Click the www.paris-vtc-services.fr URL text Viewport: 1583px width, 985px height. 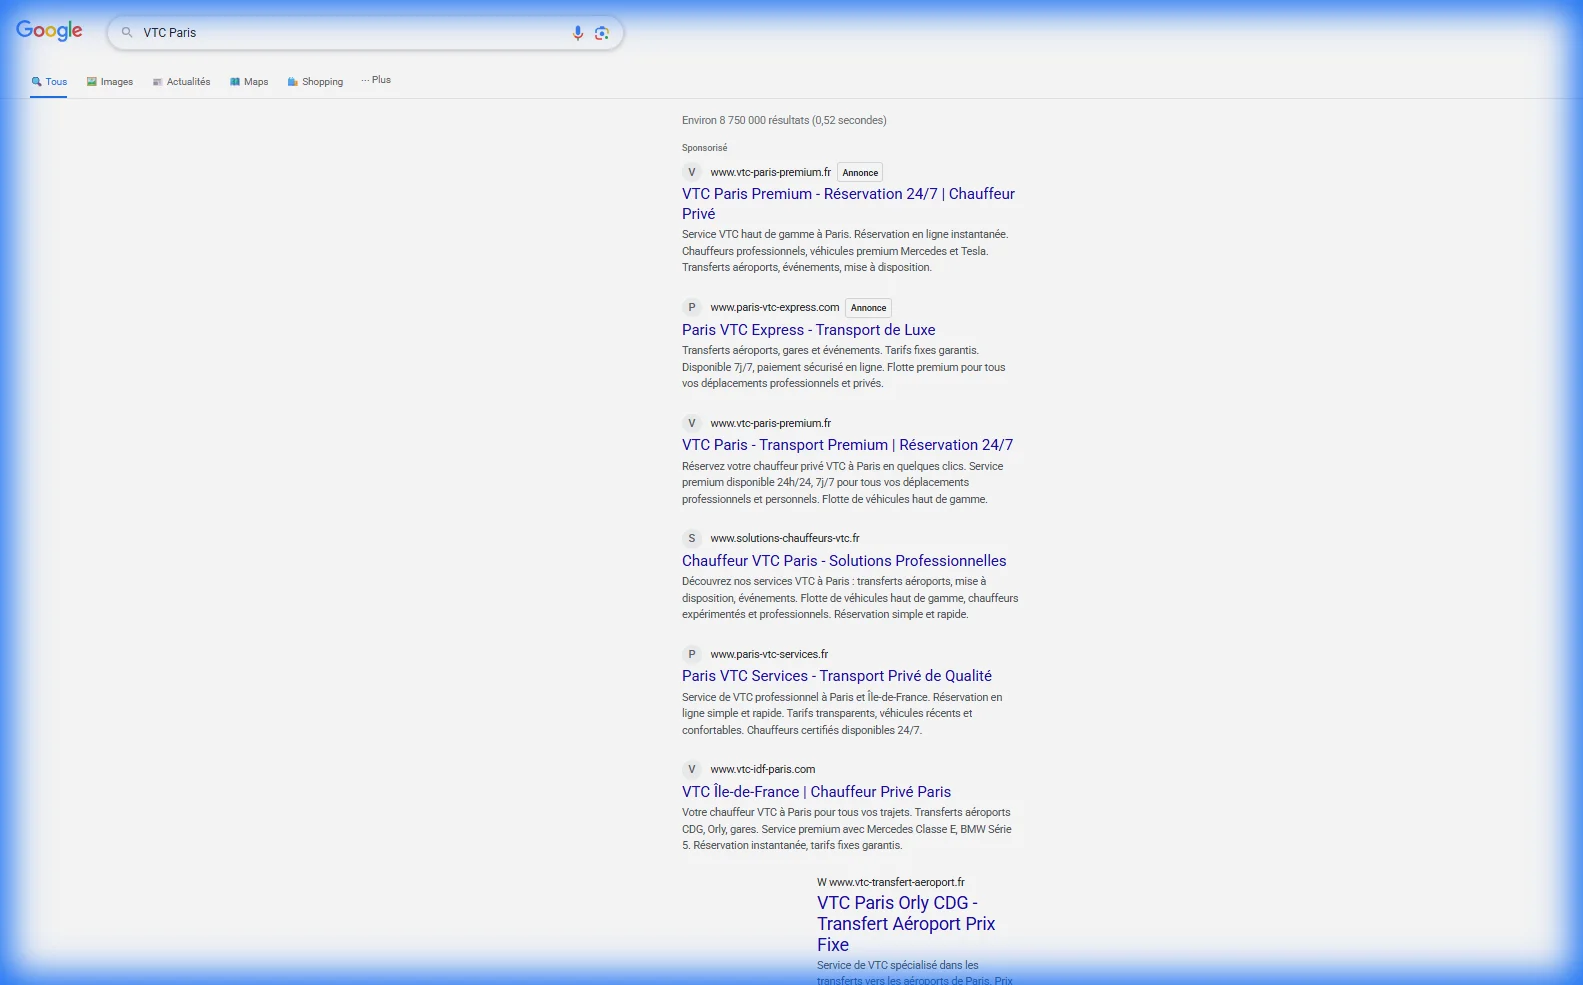pos(769,654)
